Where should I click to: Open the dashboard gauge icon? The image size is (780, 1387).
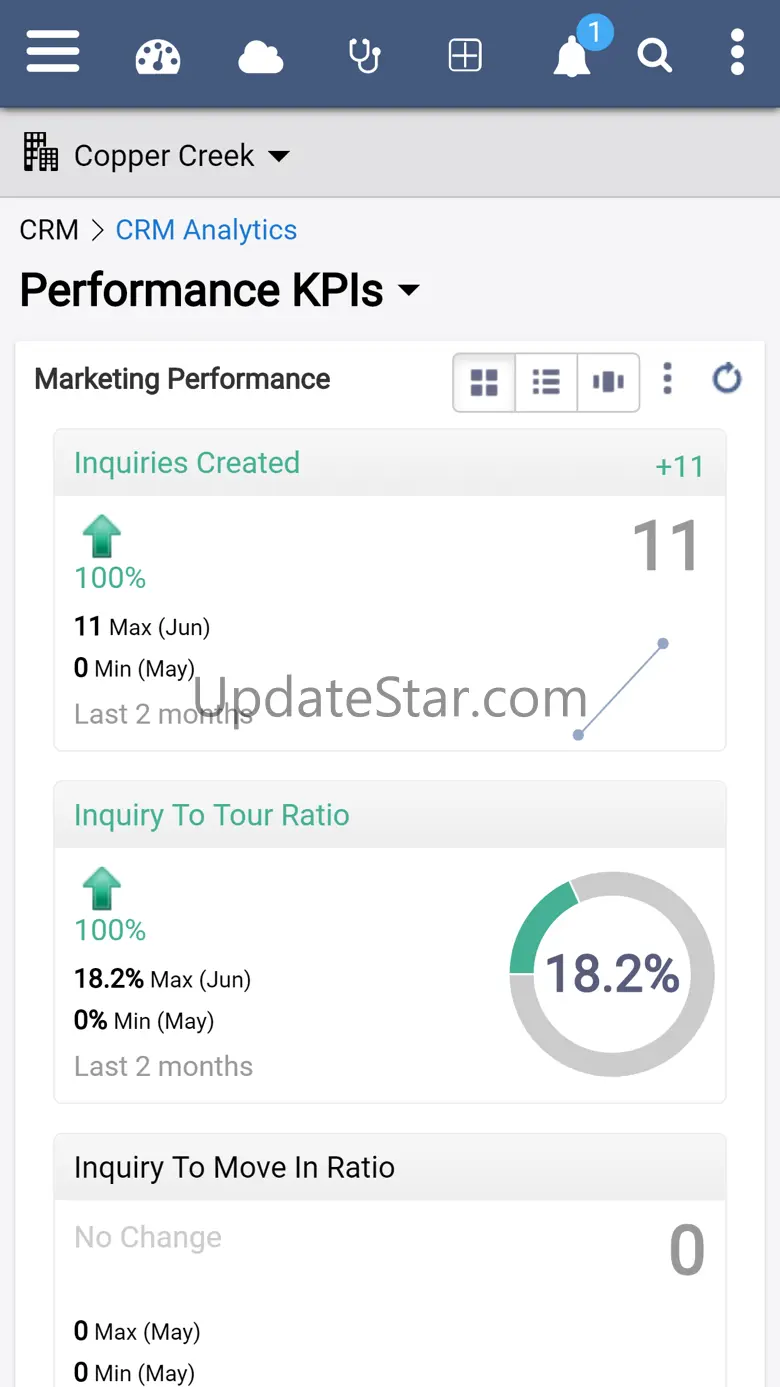[158, 56]
